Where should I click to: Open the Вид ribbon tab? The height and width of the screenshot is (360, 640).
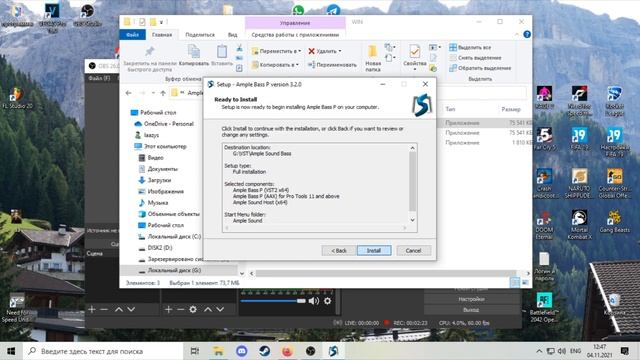click(232, 35)
